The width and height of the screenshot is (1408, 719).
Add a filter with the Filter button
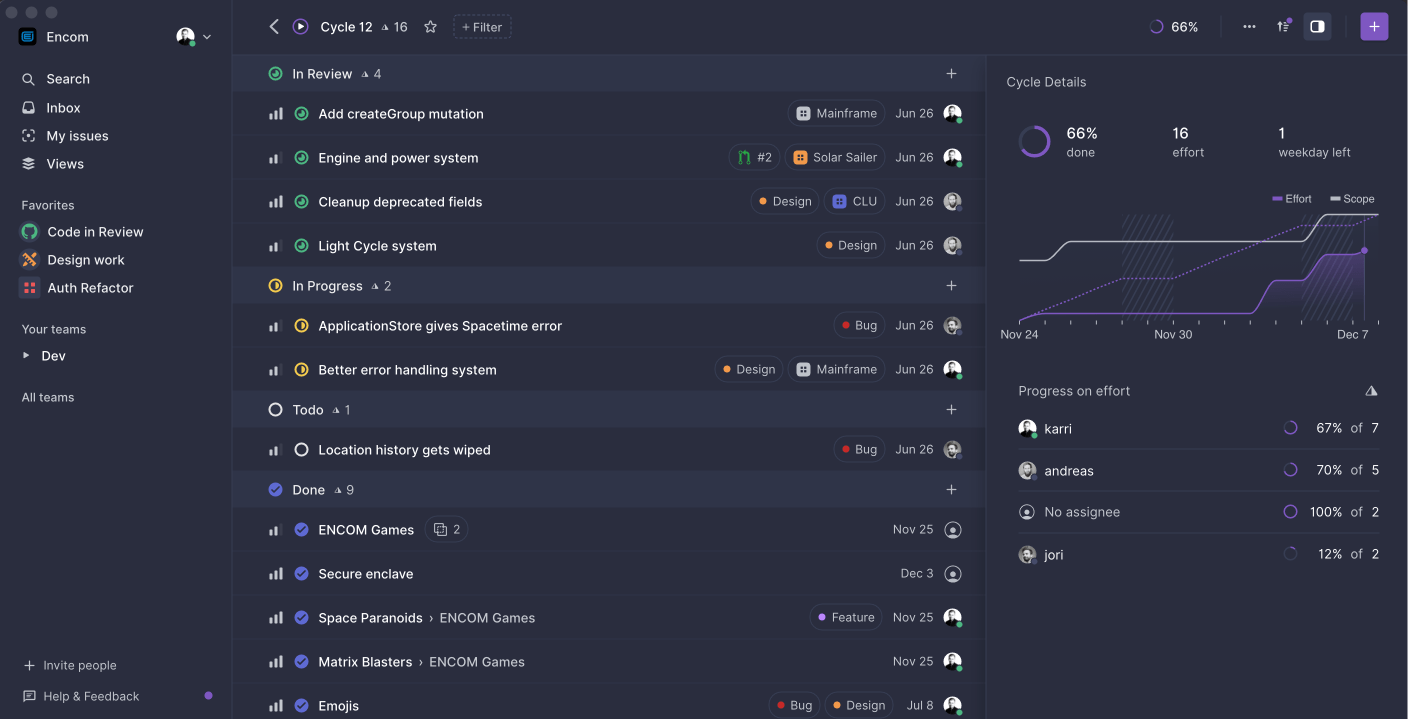pos(482,27)
